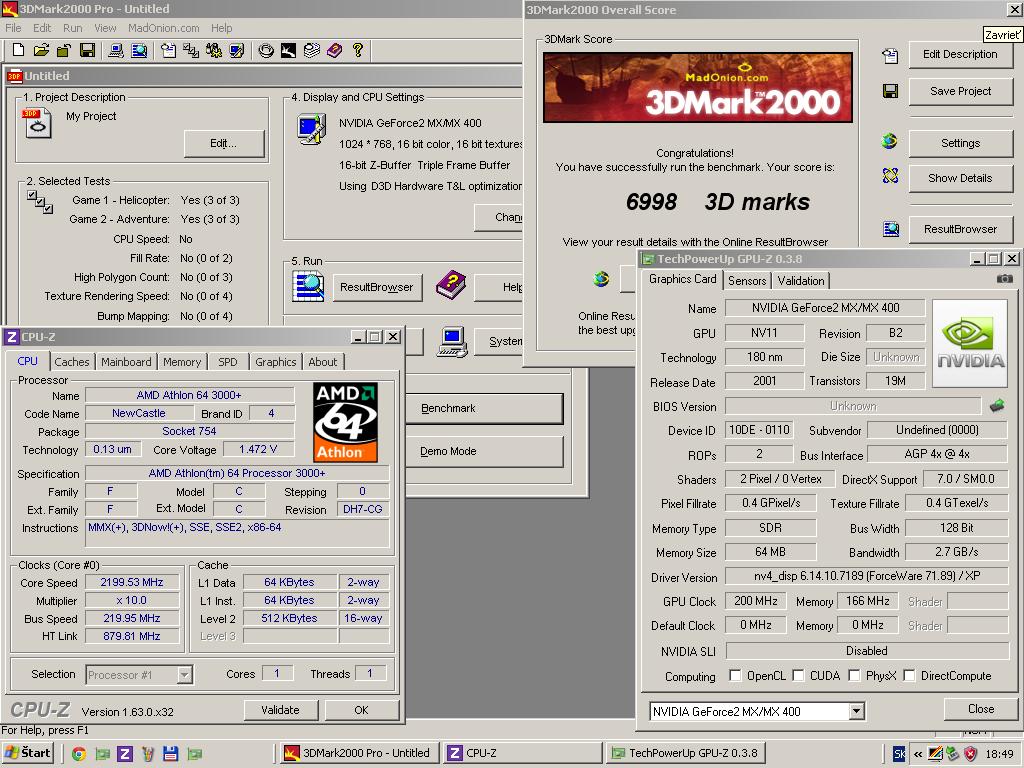Click the purple Help book toolbar icon

tap(334, 50)
